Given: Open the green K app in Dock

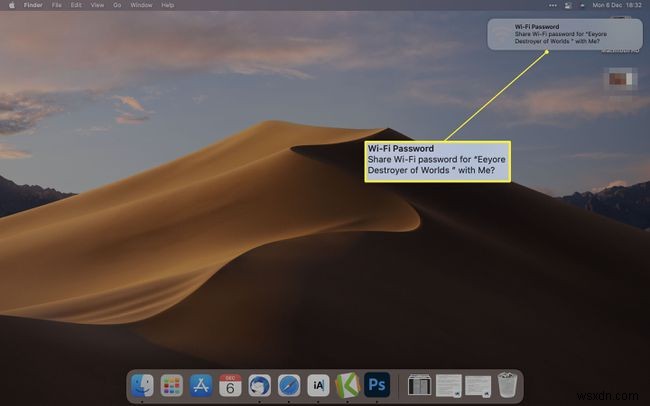Looking at the screenshot, I should click(x=348, y=385).
